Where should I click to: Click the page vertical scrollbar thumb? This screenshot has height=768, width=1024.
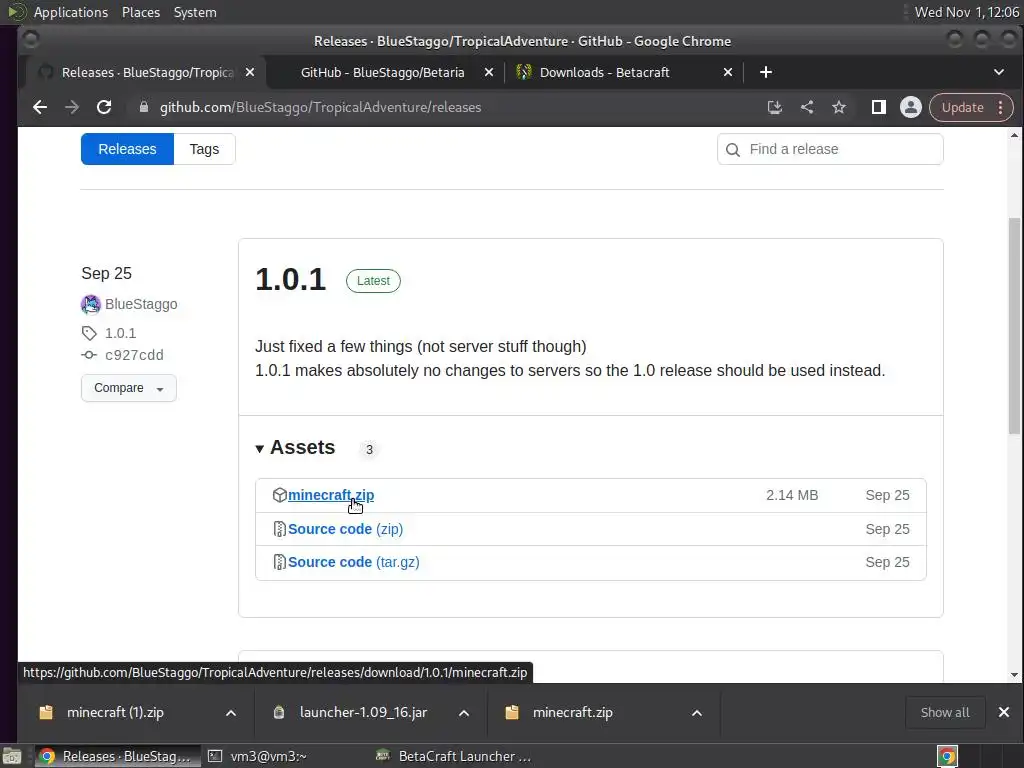tap(1014, 325)
